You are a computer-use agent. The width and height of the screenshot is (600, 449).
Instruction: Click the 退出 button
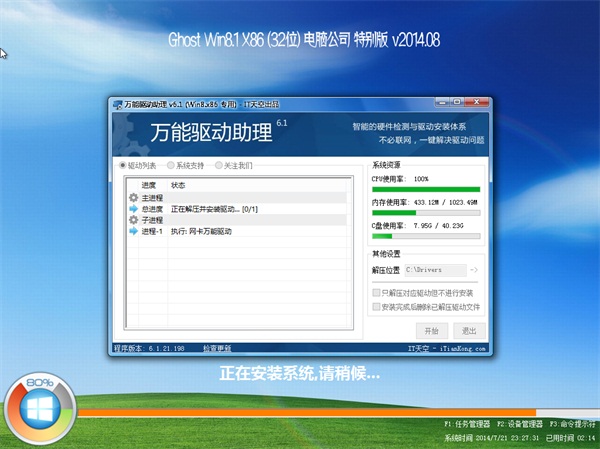tap(469, 330)
